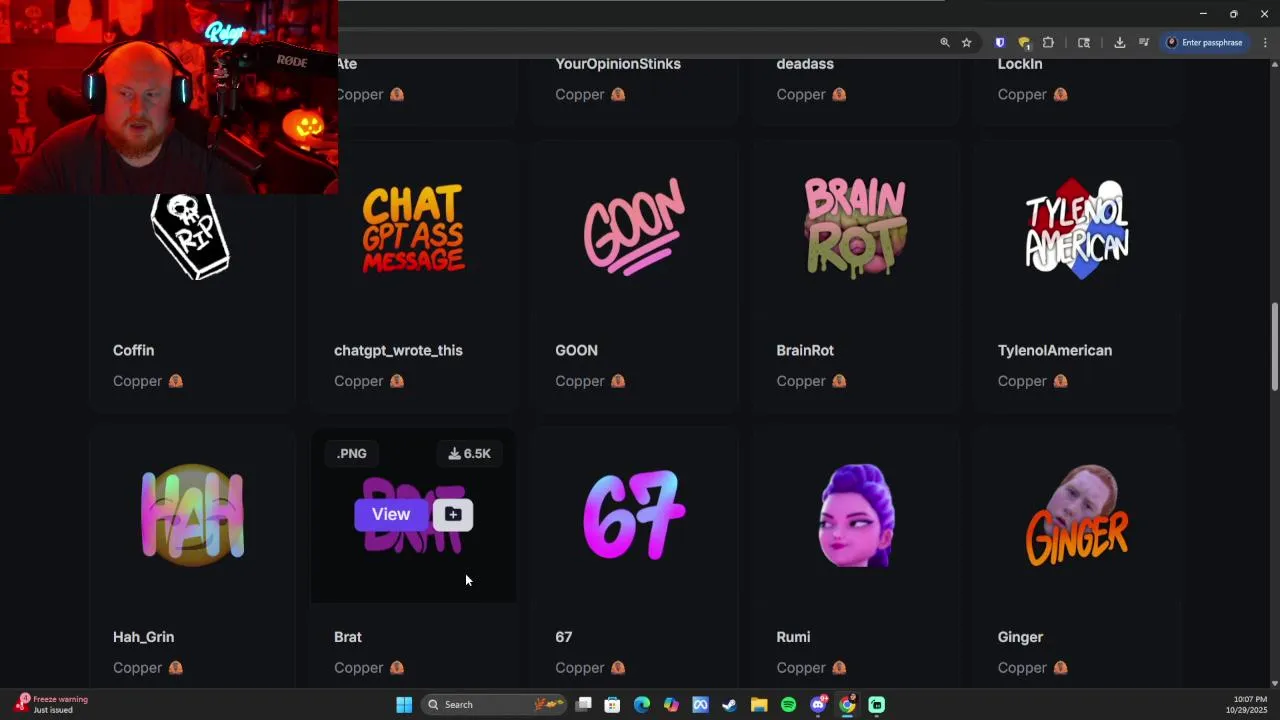The height and width of the screenshot is (720, 1280).
Task: Click the page vertical scrollbar thumb
Action: tap(1274, 347)
